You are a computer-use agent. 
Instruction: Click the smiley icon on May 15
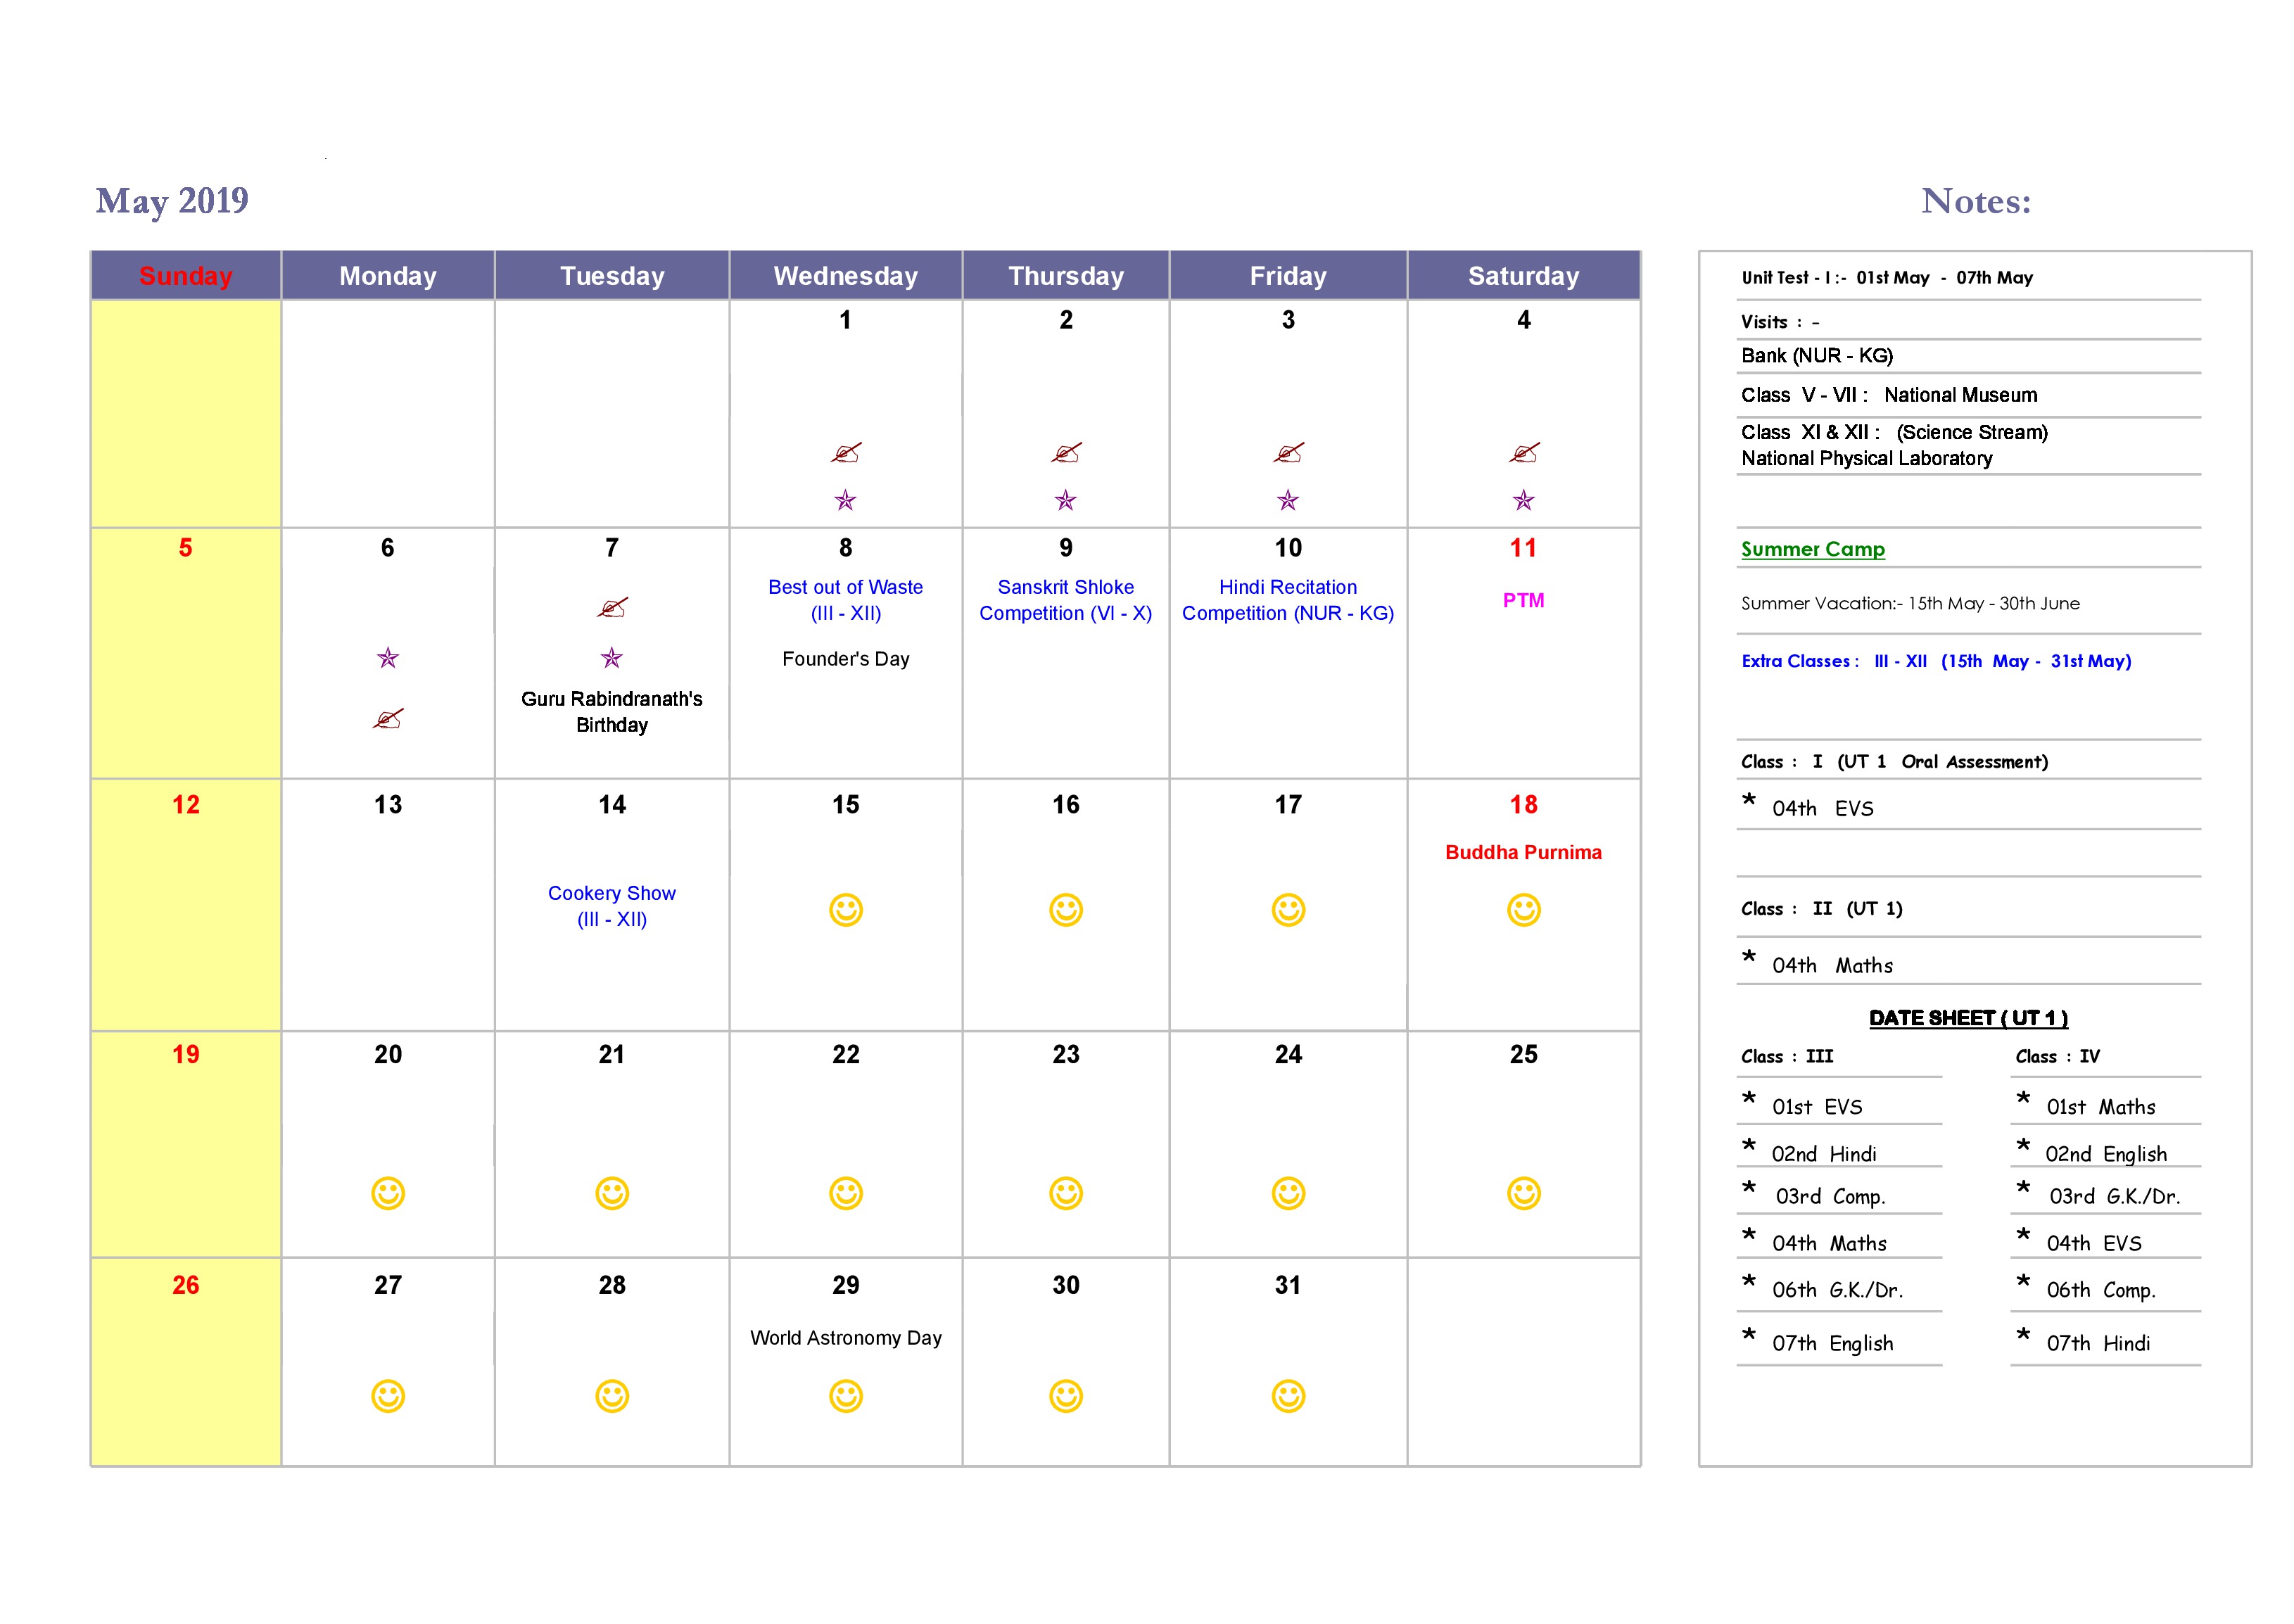pyautogui.click(x=845, y=910)
